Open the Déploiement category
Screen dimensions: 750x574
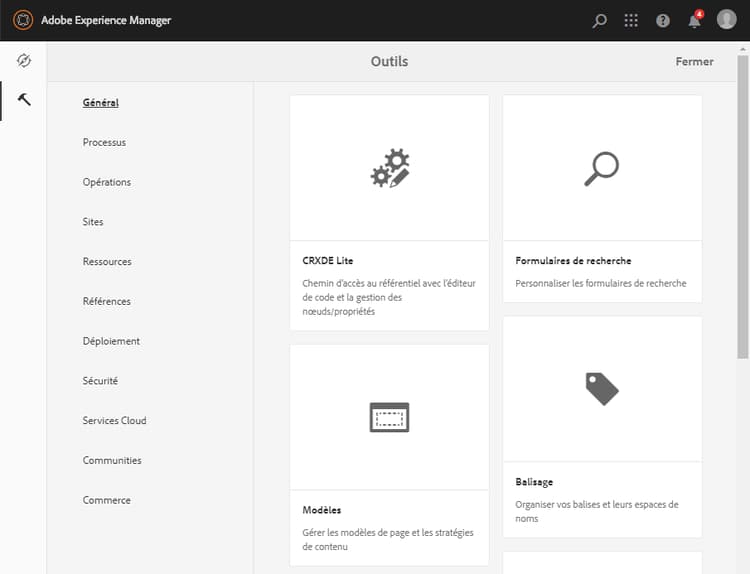coord(111,341)
